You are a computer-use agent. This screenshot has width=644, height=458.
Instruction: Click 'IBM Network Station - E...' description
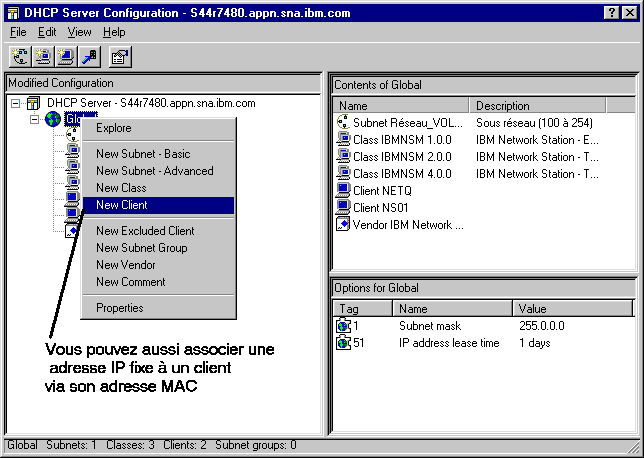pos(537,140)
